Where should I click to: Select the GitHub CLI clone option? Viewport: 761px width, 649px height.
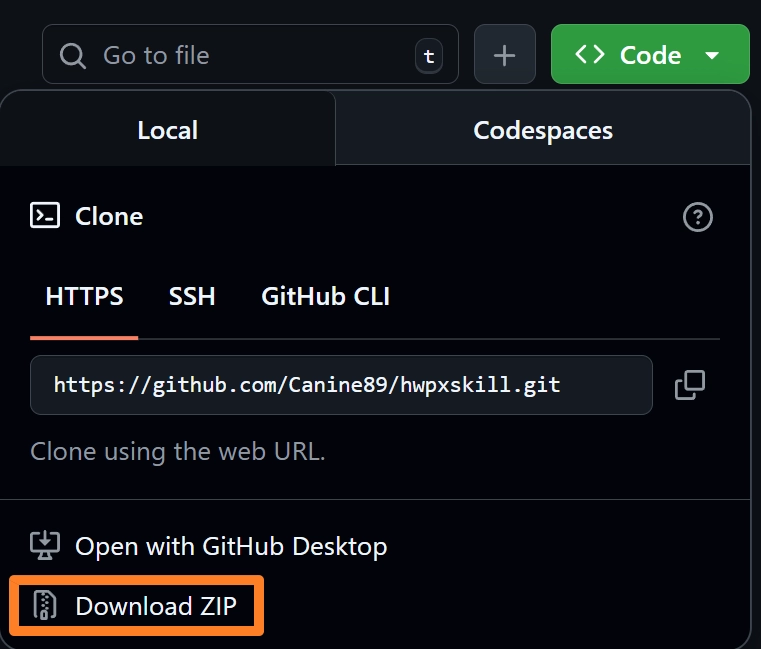tap(325, 296)
